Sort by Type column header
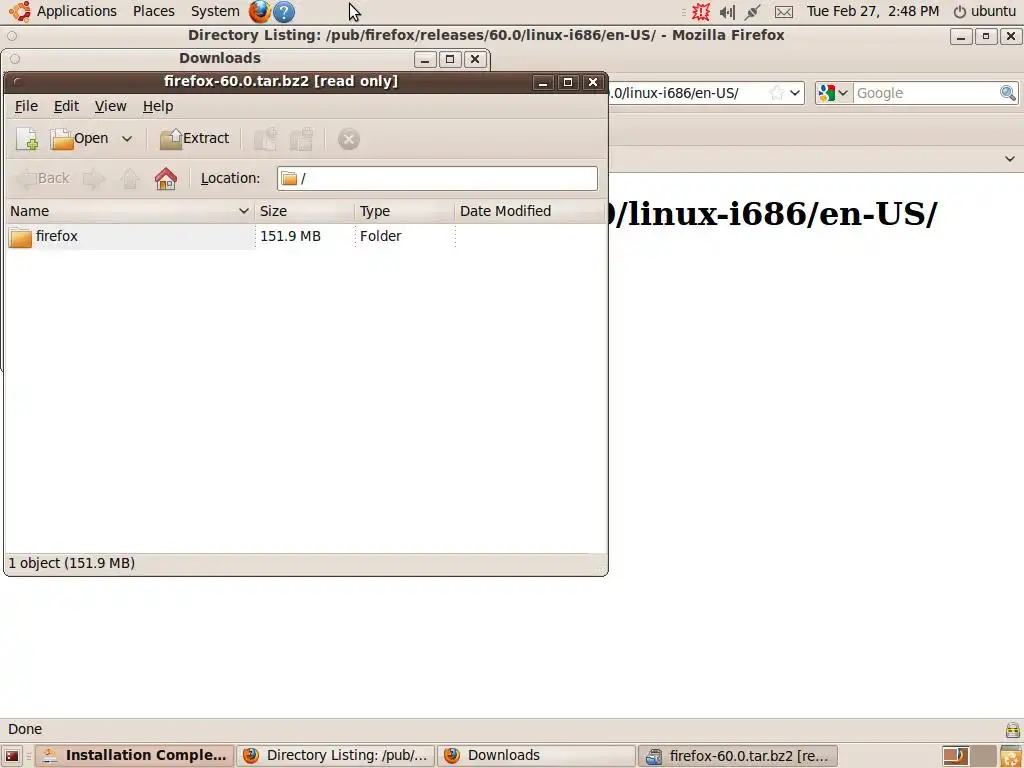 [x=404, y=211]
